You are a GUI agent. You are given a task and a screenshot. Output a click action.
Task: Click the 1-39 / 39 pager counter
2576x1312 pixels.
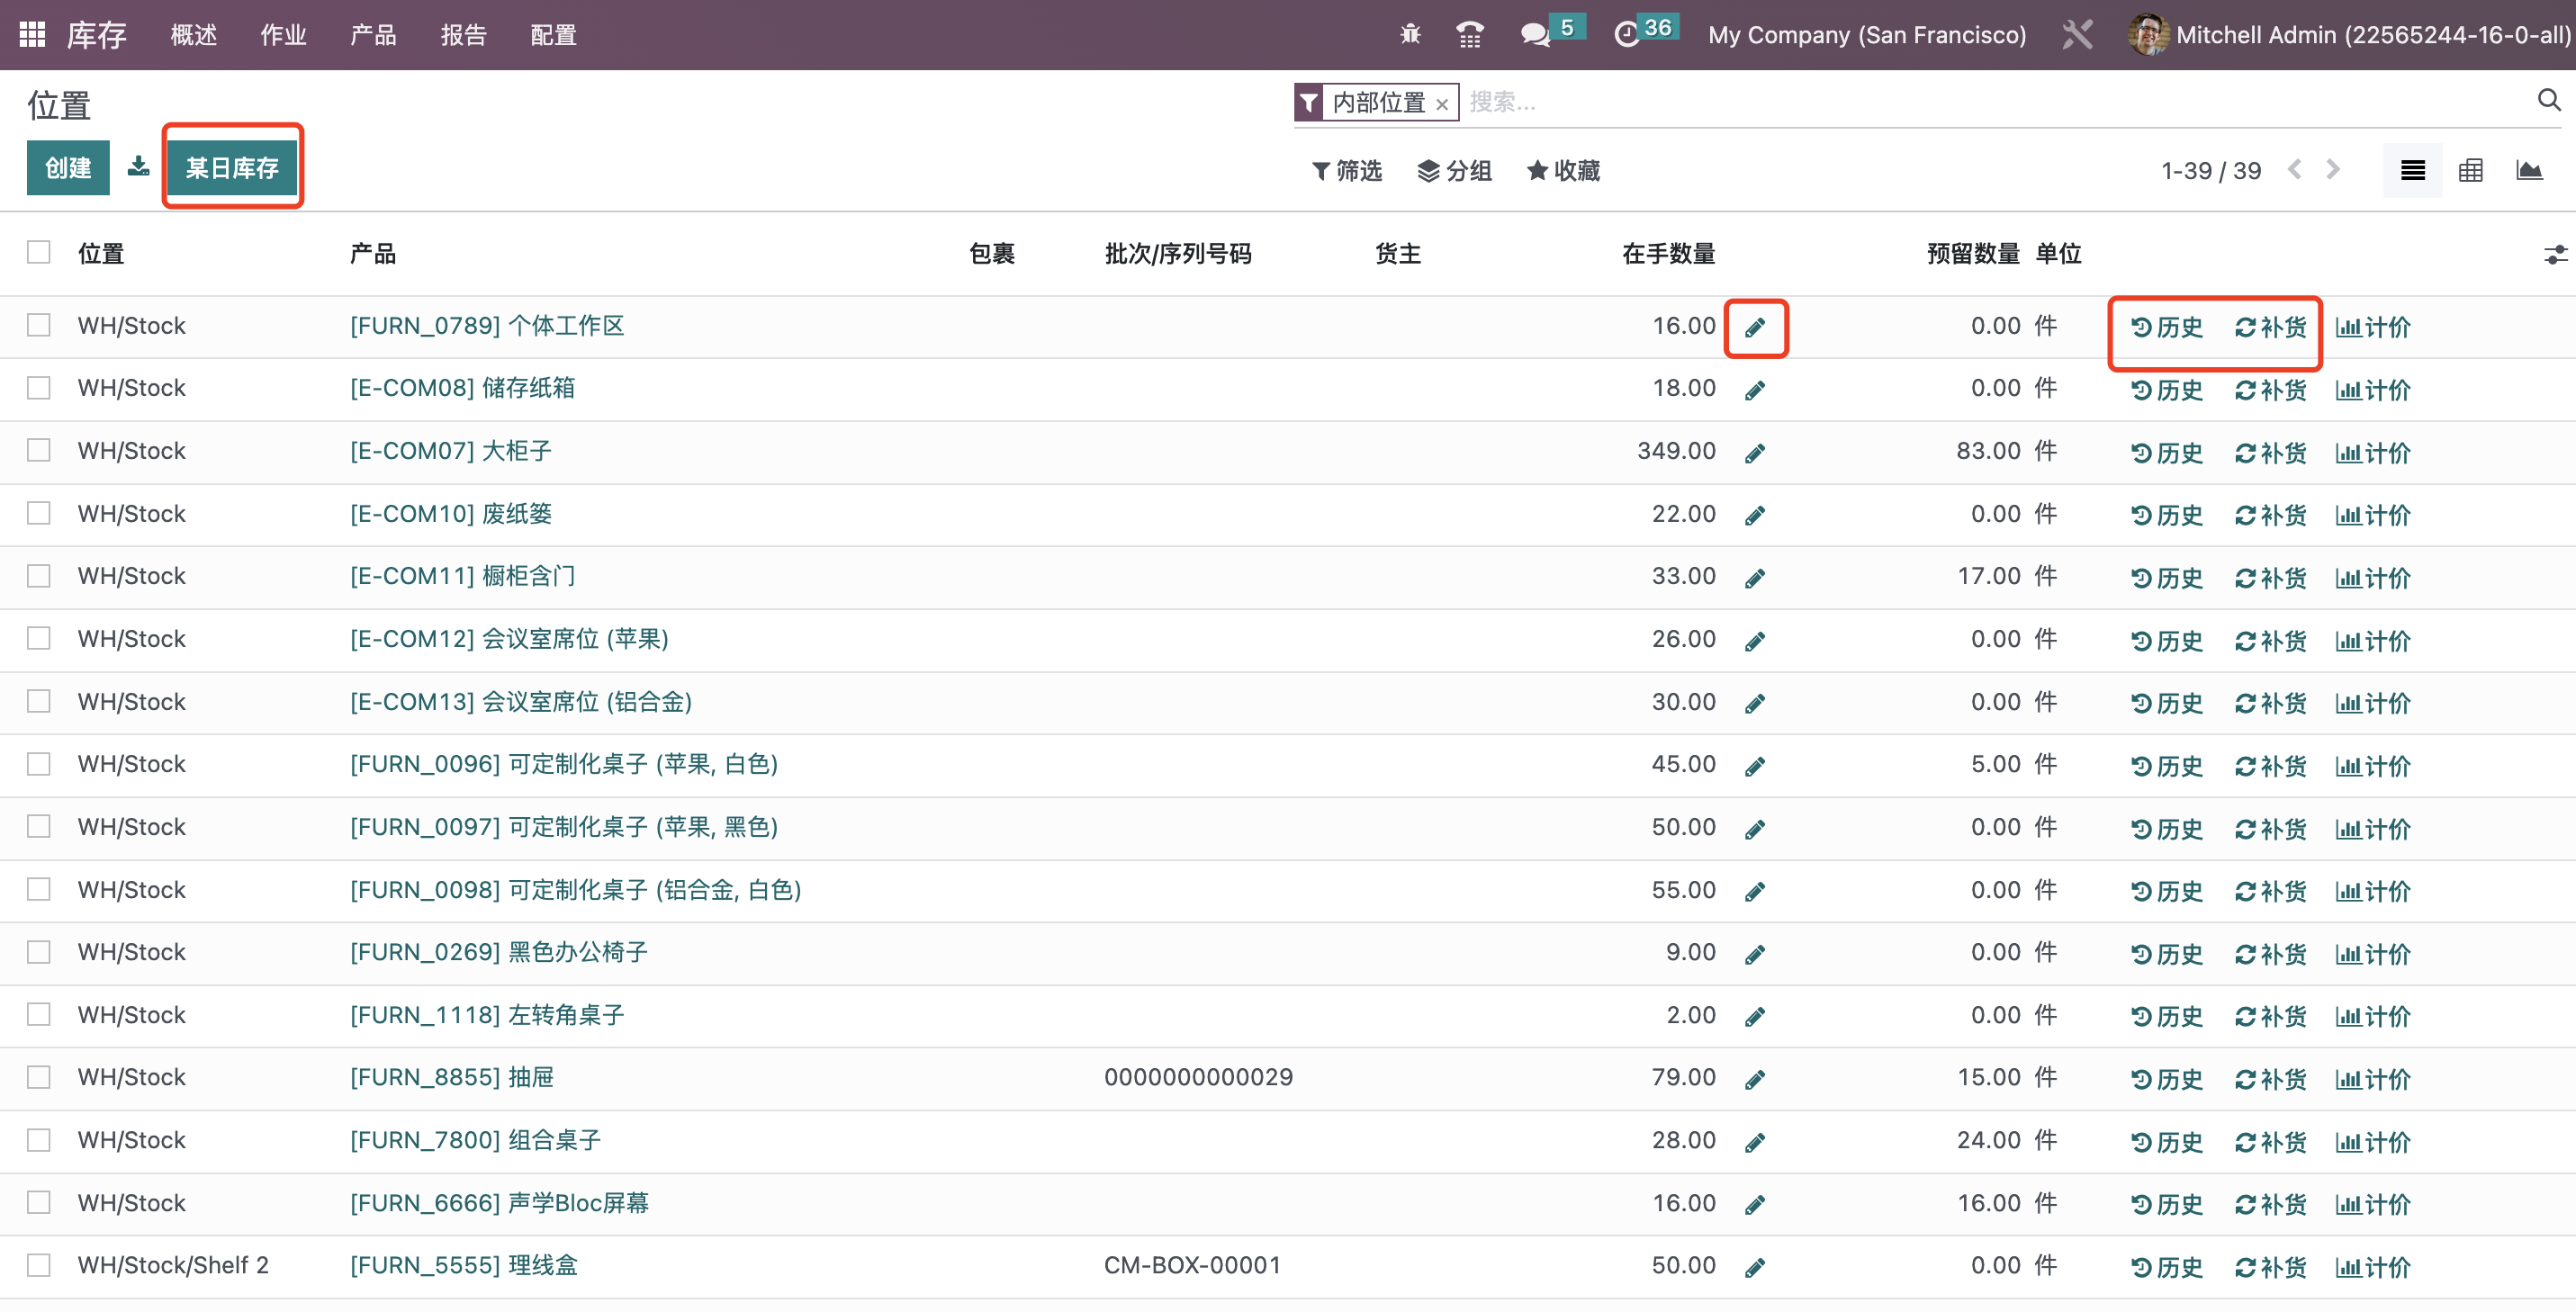point(2211,171)
